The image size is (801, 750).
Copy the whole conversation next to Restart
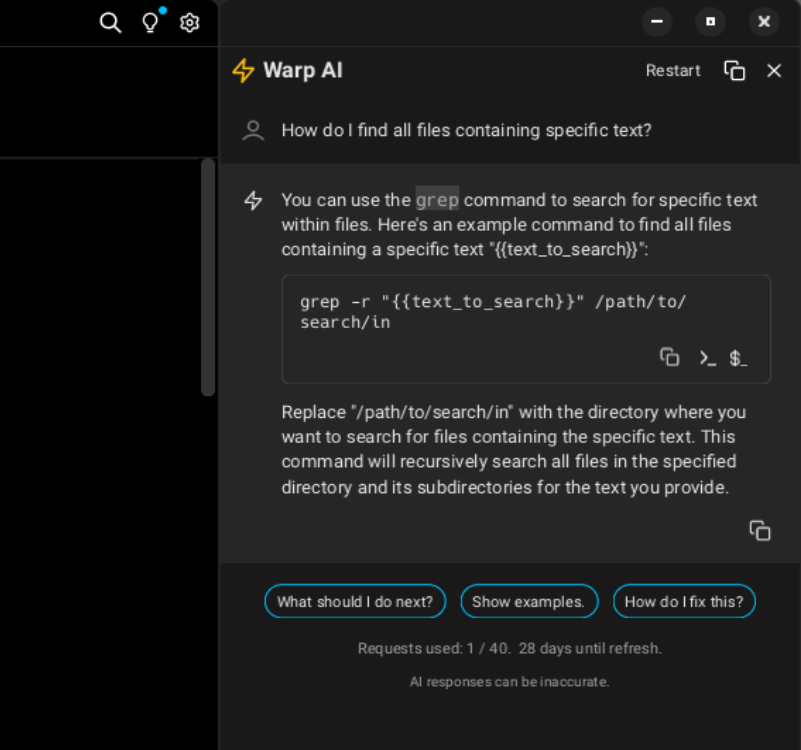pos(734,71)
